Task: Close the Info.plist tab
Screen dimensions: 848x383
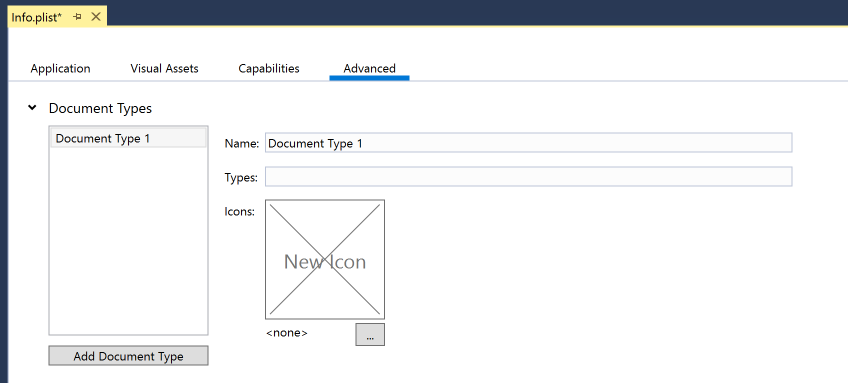Action: [x=96, y=17]
